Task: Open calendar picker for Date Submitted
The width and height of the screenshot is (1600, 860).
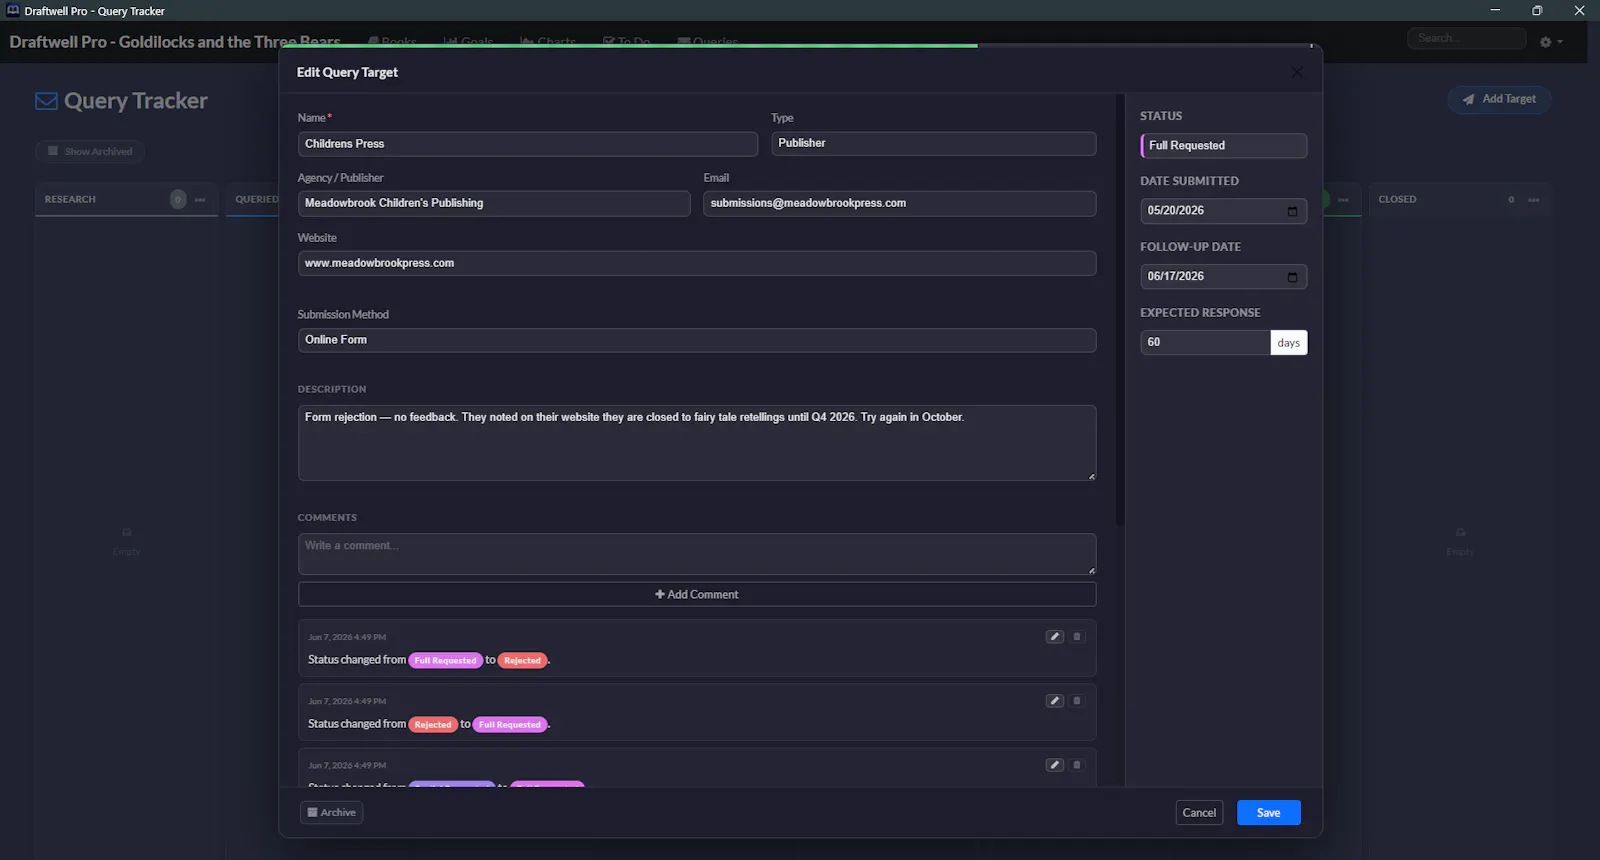Action: tap(1292, 211)
